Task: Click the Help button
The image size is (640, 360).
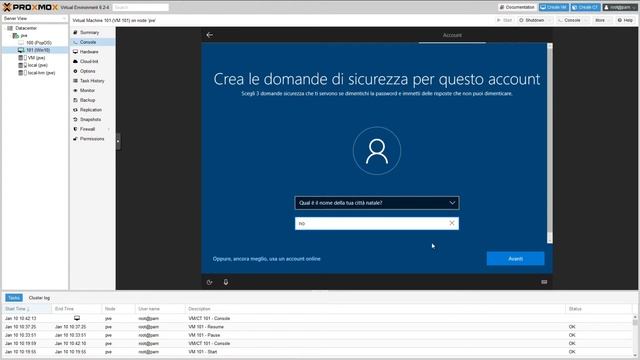Action: (x=625, y=20)
